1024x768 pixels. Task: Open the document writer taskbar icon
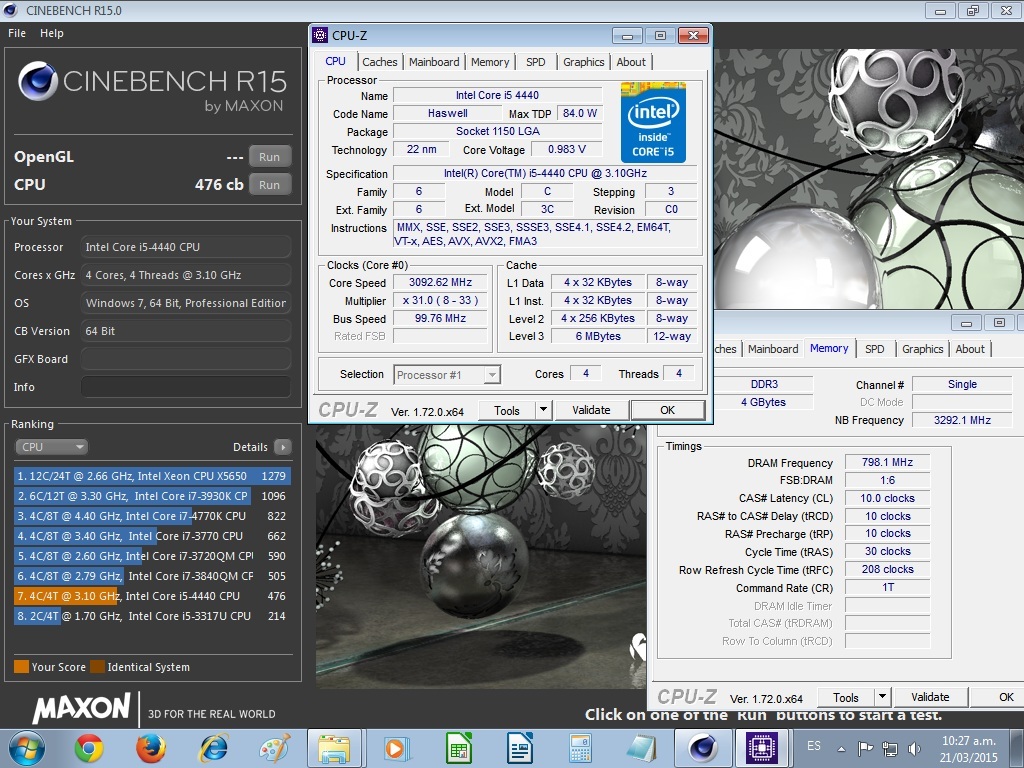click(520, 748)
